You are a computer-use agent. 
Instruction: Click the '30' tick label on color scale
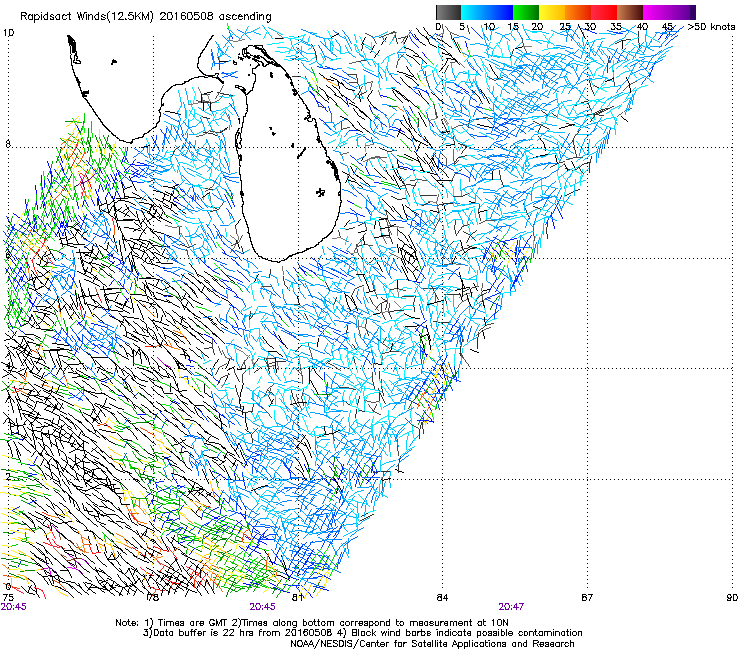pyautogui.click(x=590, y=27)
